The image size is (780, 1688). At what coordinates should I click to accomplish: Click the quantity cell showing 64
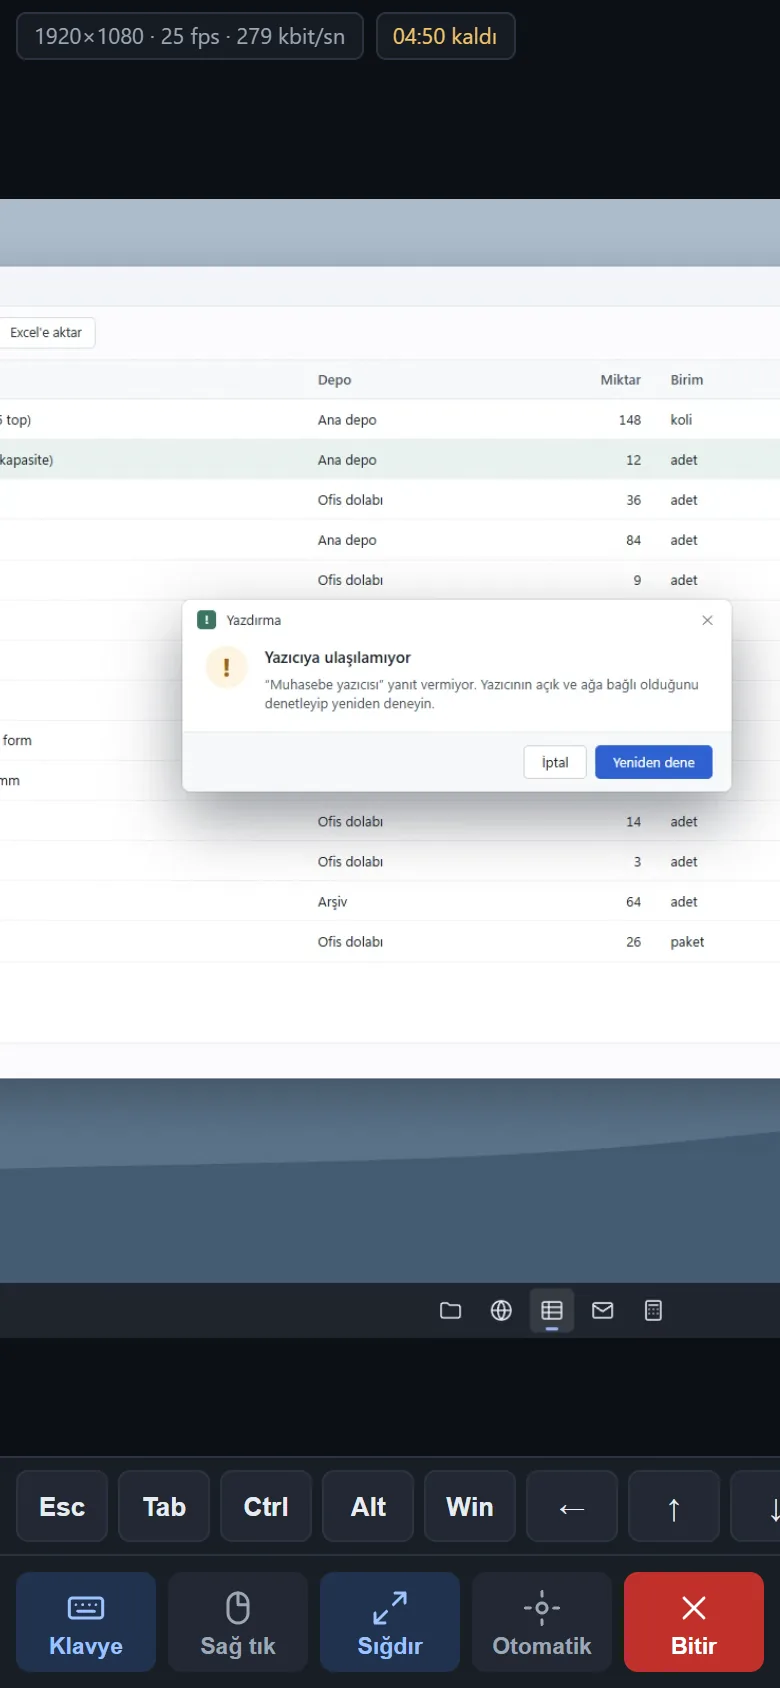[633, 902]
